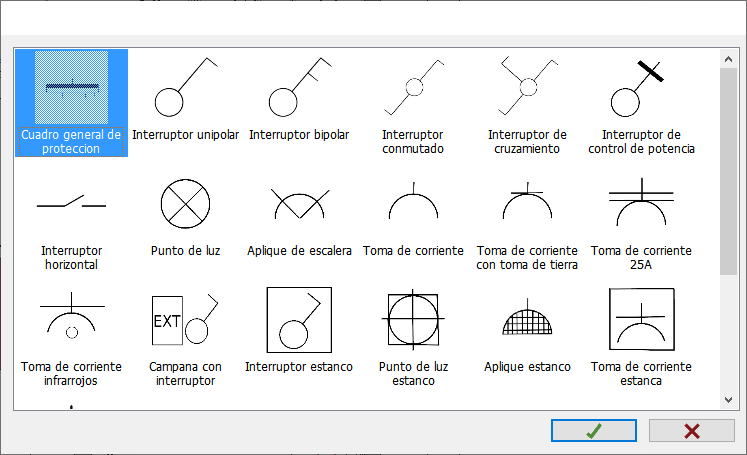The height and width of the screenshot is (455, 747).
Task: Click the vertical scrollbar thumb
Action: pyautogui.click(x=728, y=172)
